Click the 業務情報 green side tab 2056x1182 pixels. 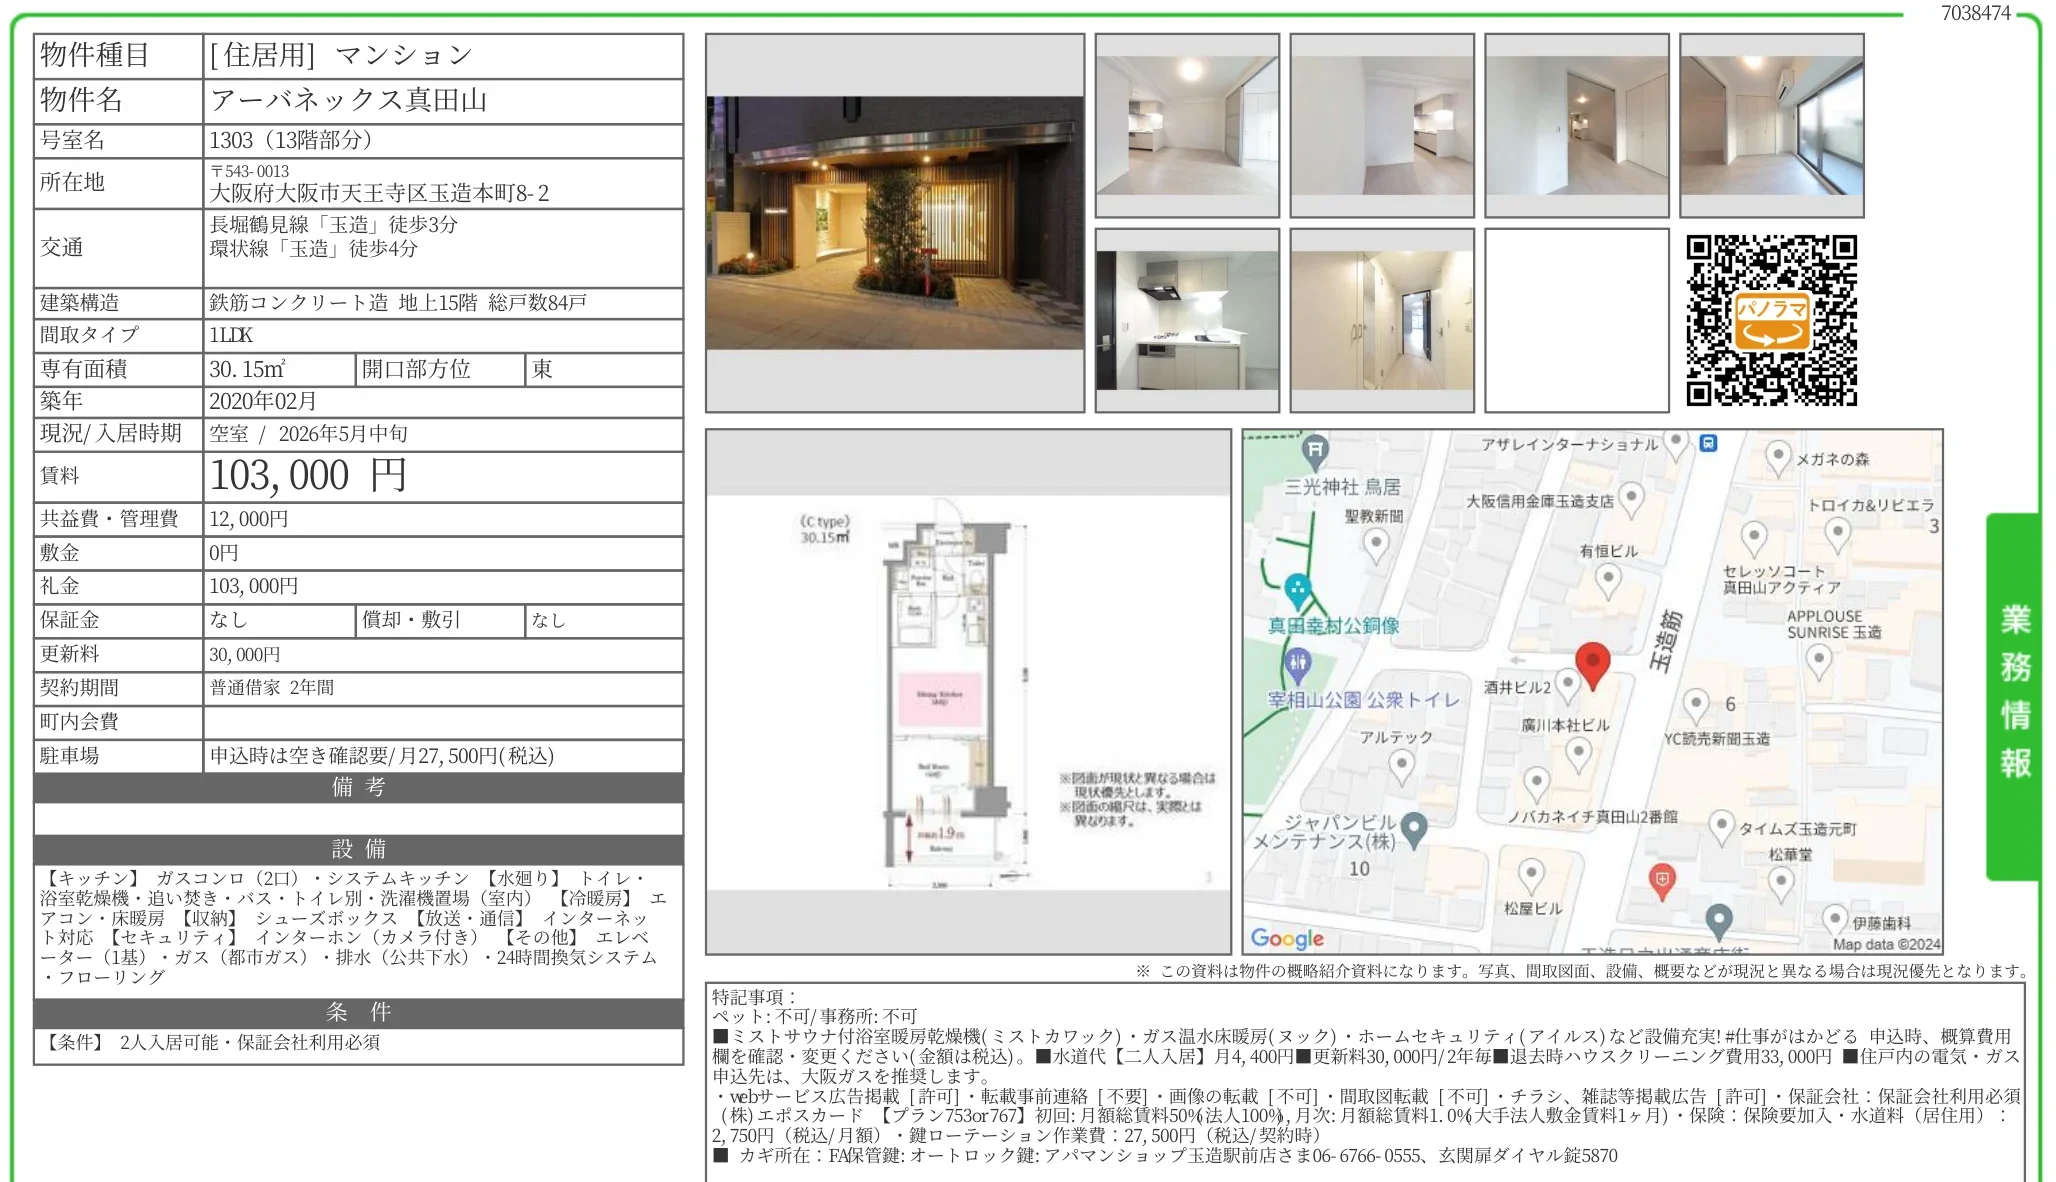[x=2014, y=693]
